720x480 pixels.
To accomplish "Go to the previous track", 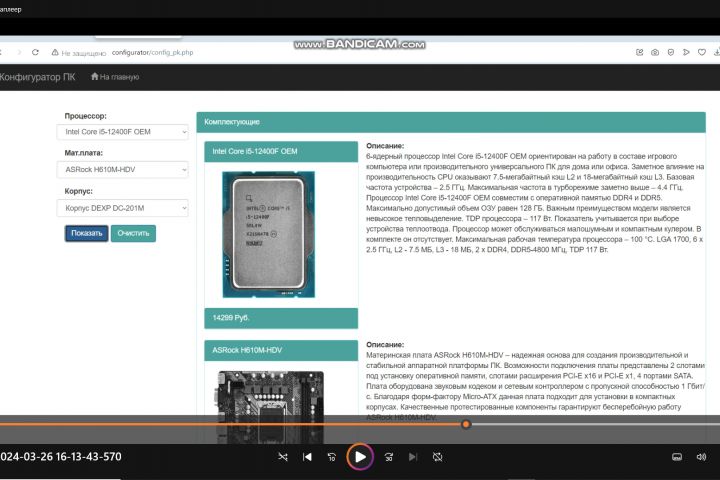I will 307,457.
